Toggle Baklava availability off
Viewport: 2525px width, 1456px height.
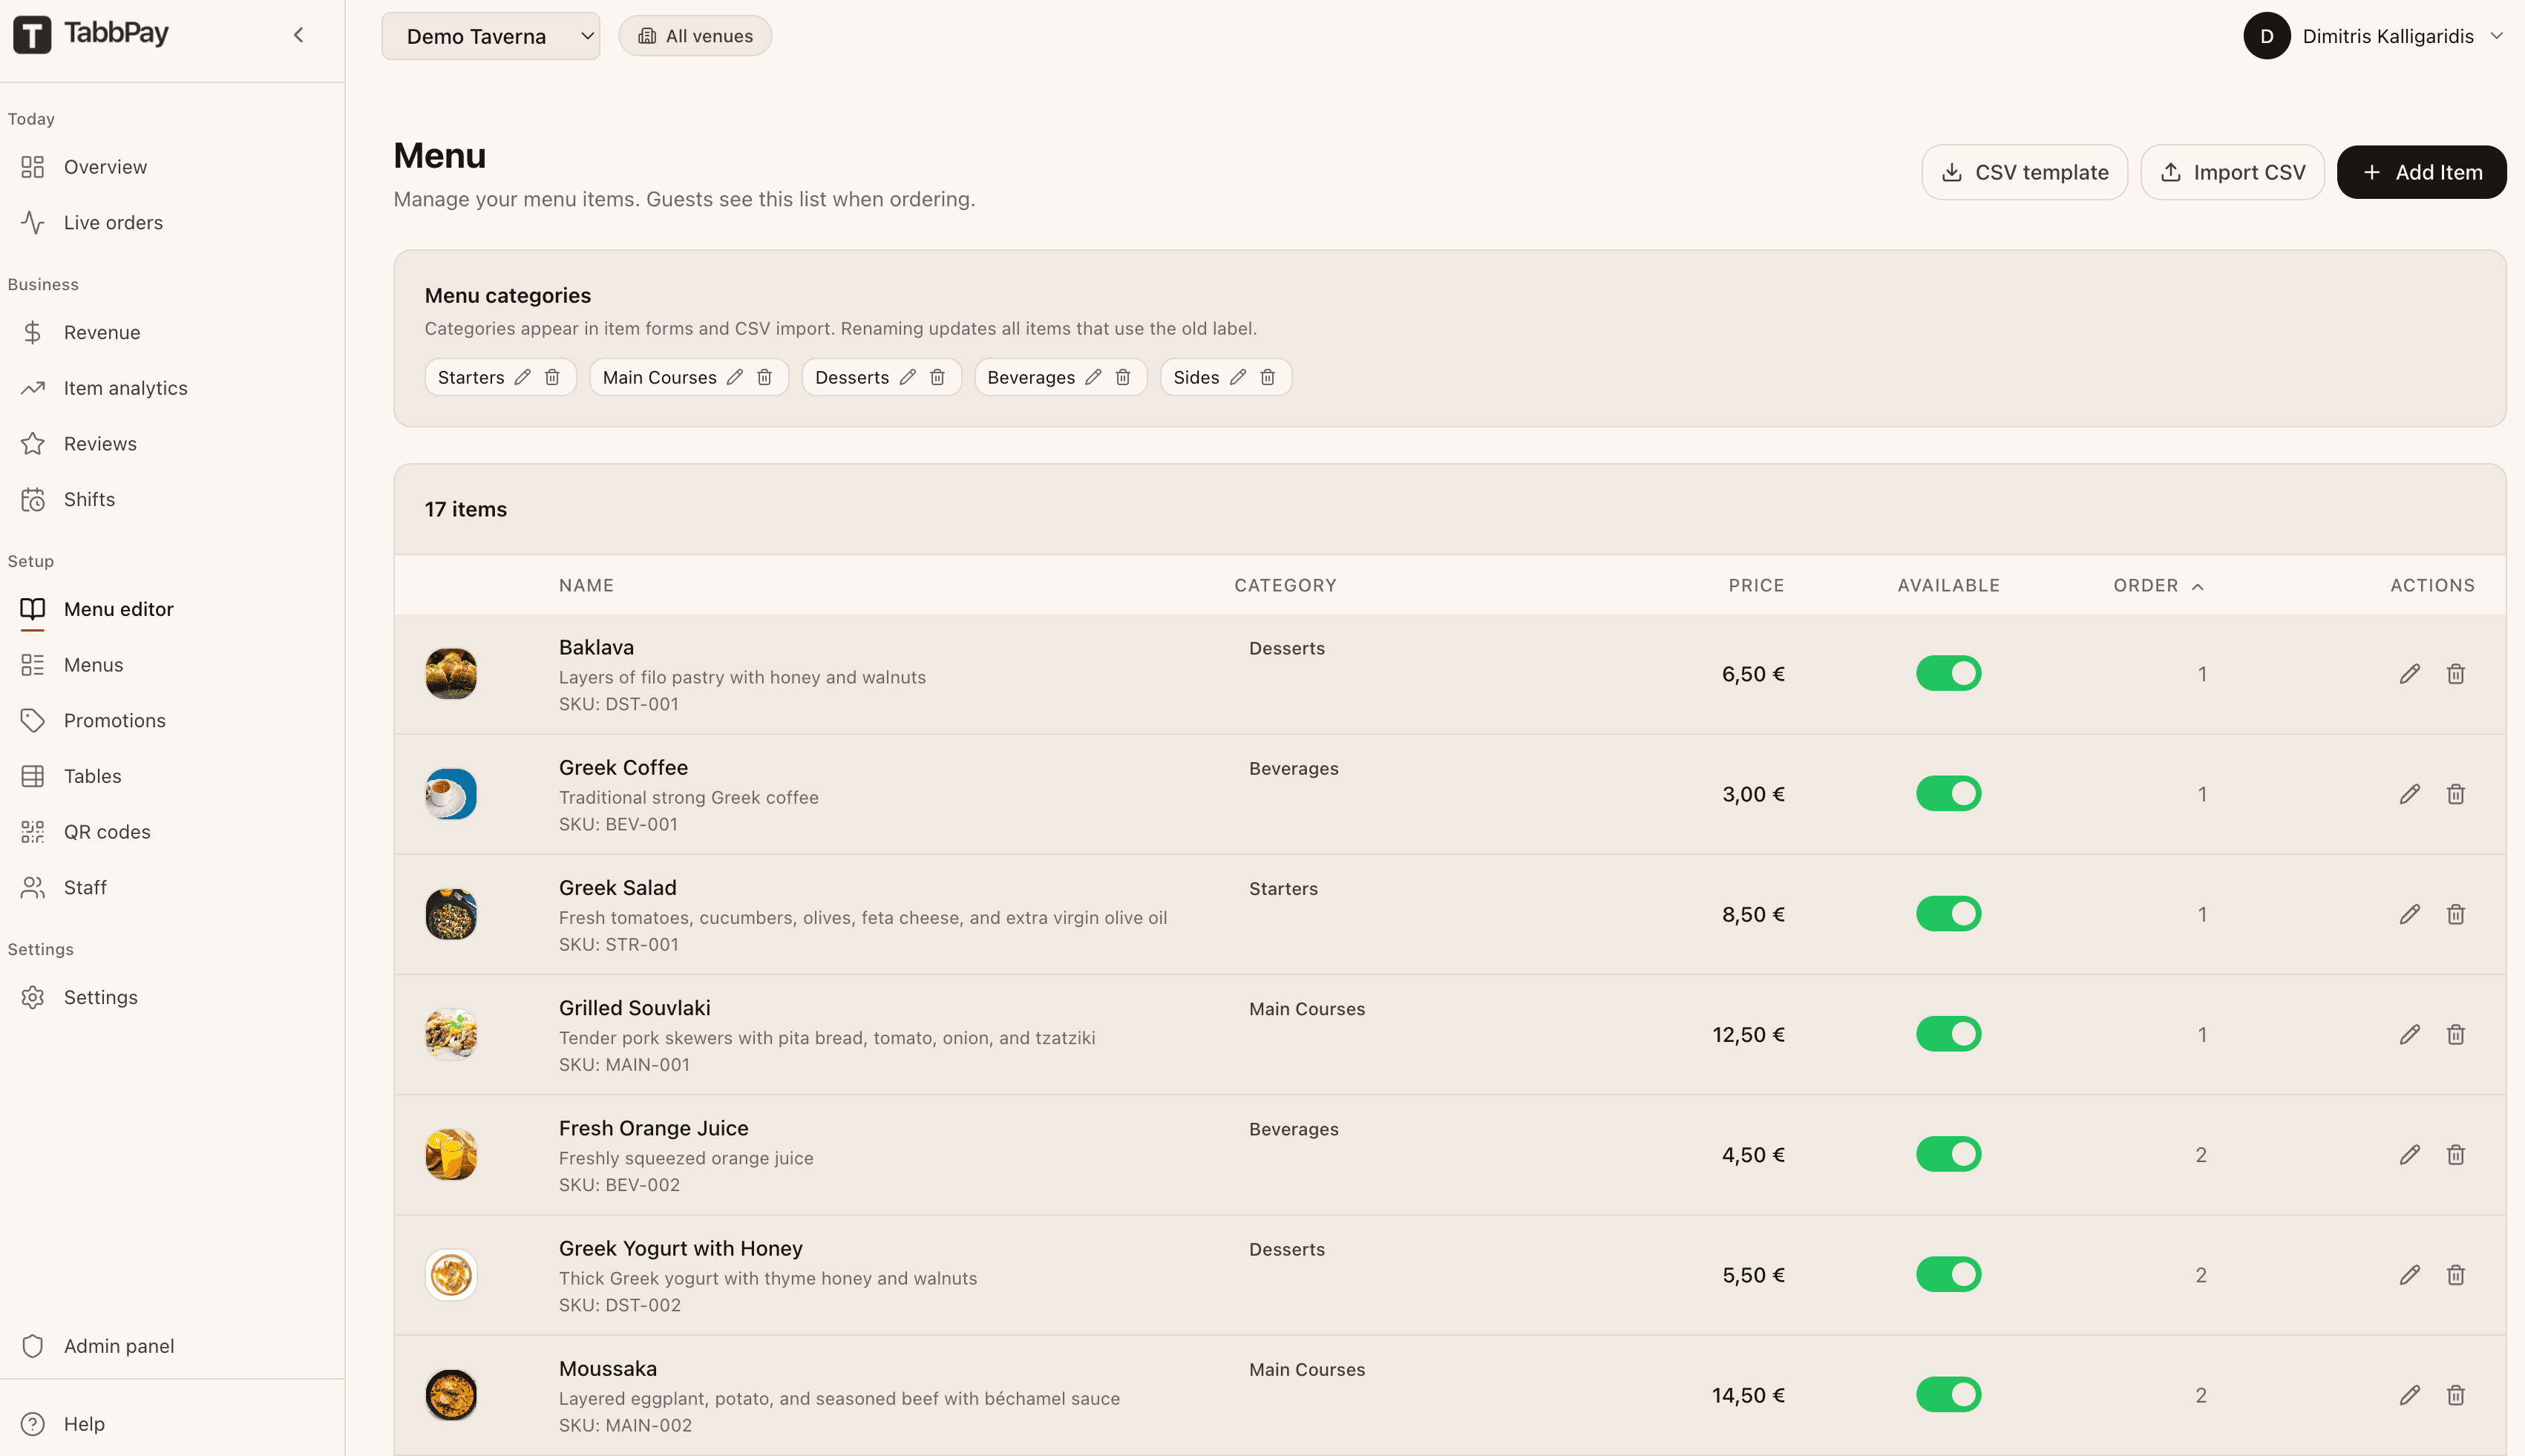[1948, 673]
